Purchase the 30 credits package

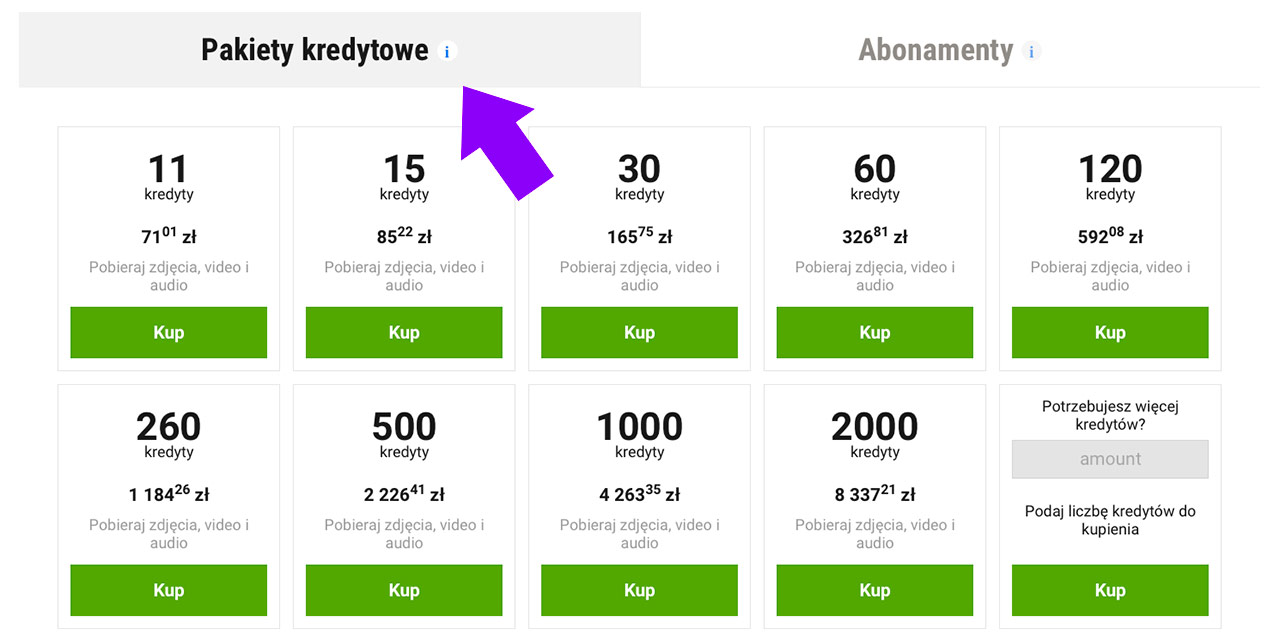tap(639, 332)
